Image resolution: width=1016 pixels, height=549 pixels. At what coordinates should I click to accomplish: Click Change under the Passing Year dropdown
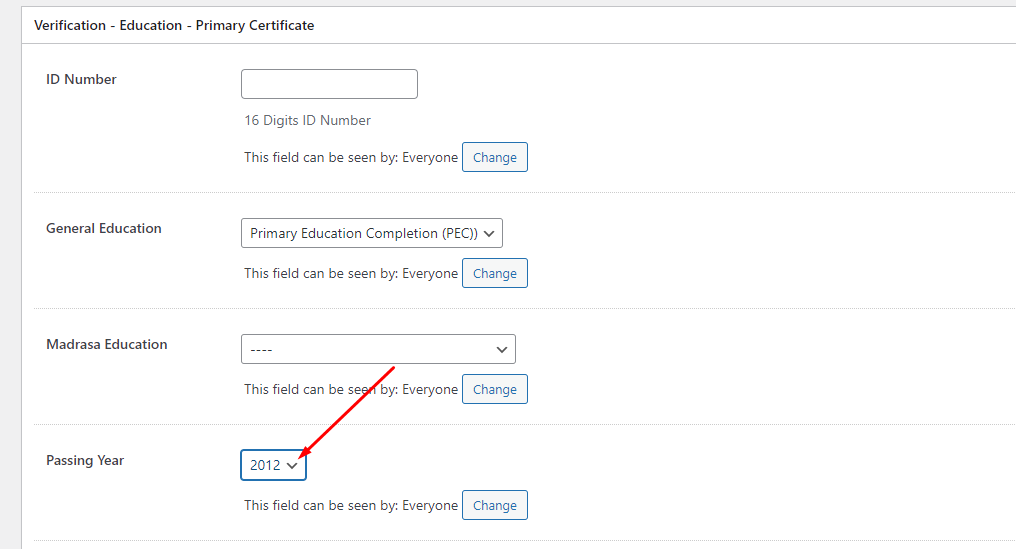(494, 505)
